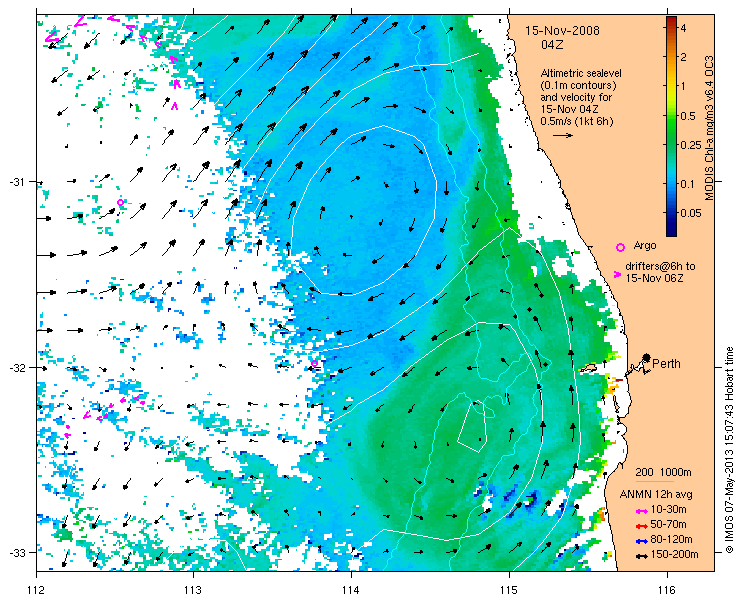Click the '200 1000m' depth contour label

663,473
